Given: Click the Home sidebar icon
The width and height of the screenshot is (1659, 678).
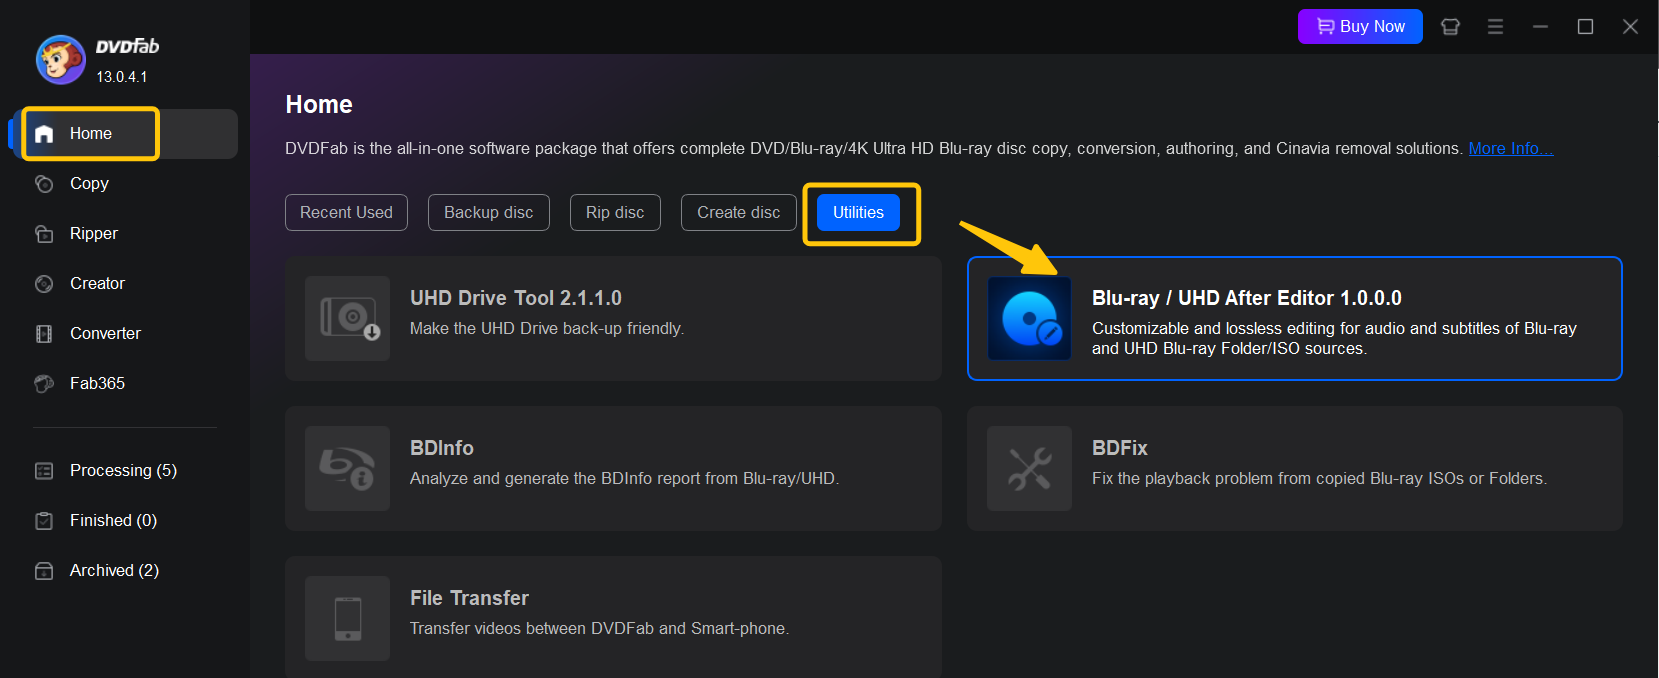Looking at the screenshot, I should [x=44, y=134].
